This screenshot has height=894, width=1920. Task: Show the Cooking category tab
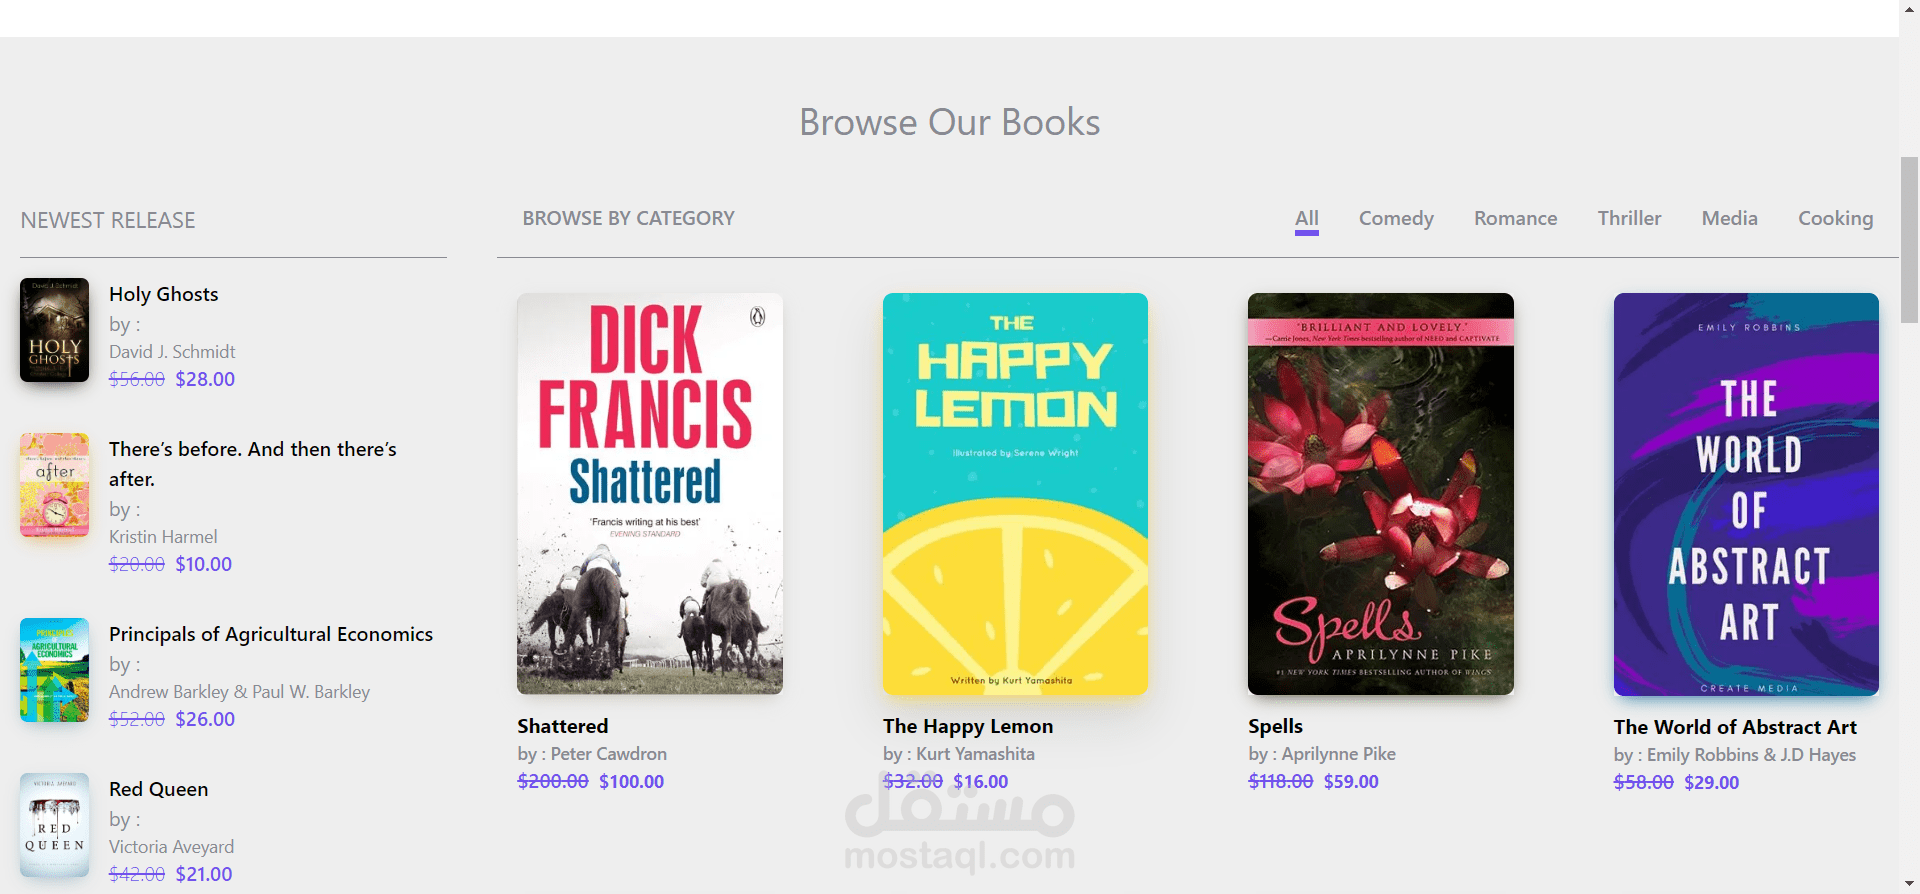[1835, 218]
